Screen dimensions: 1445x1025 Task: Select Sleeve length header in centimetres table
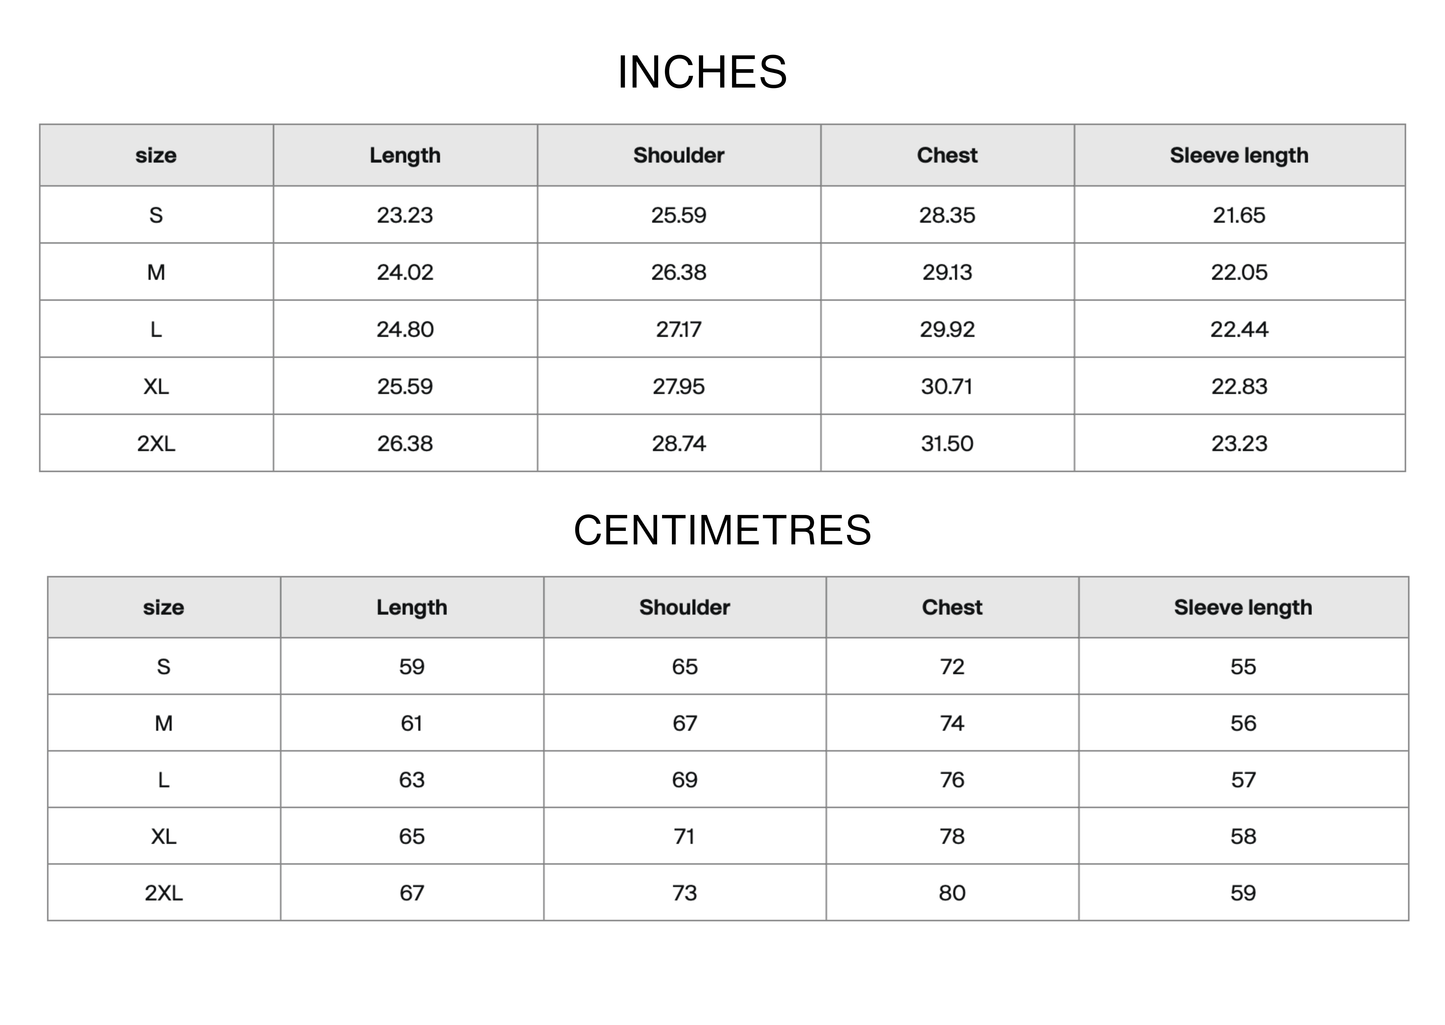pos(1243,607)
